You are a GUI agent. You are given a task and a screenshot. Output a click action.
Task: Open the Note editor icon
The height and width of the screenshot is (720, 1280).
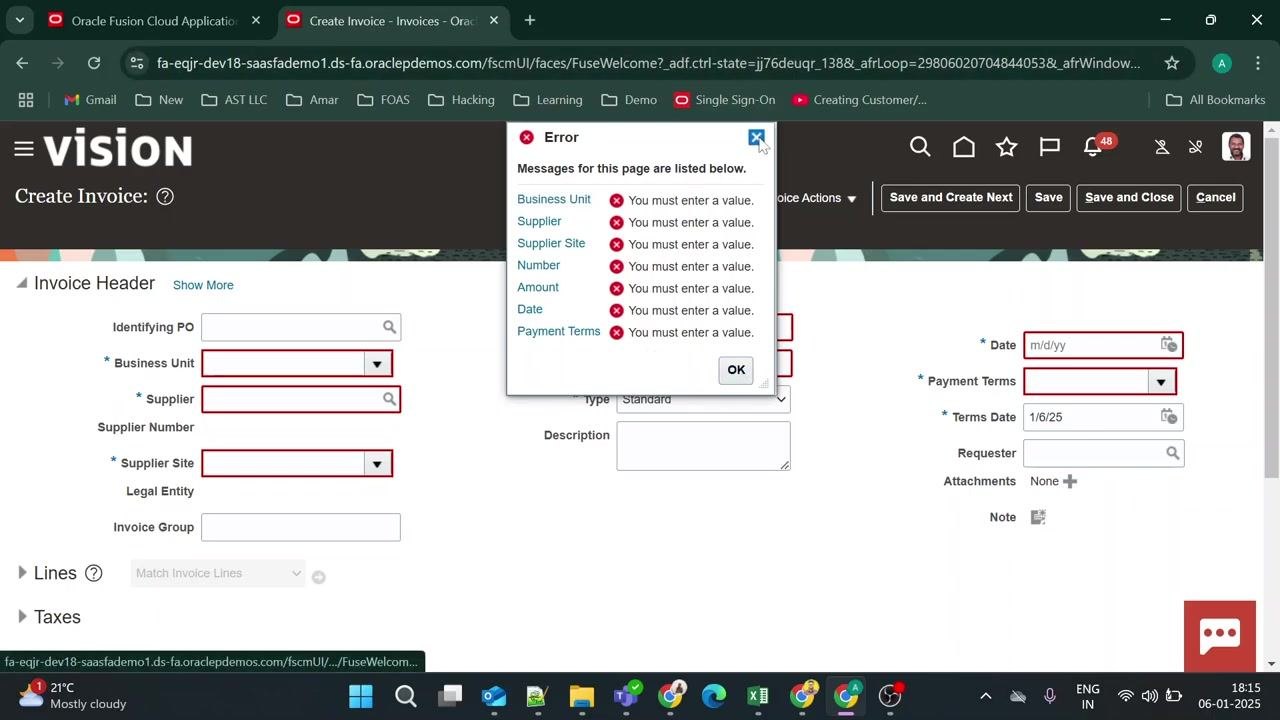[x=1038, y=517]
